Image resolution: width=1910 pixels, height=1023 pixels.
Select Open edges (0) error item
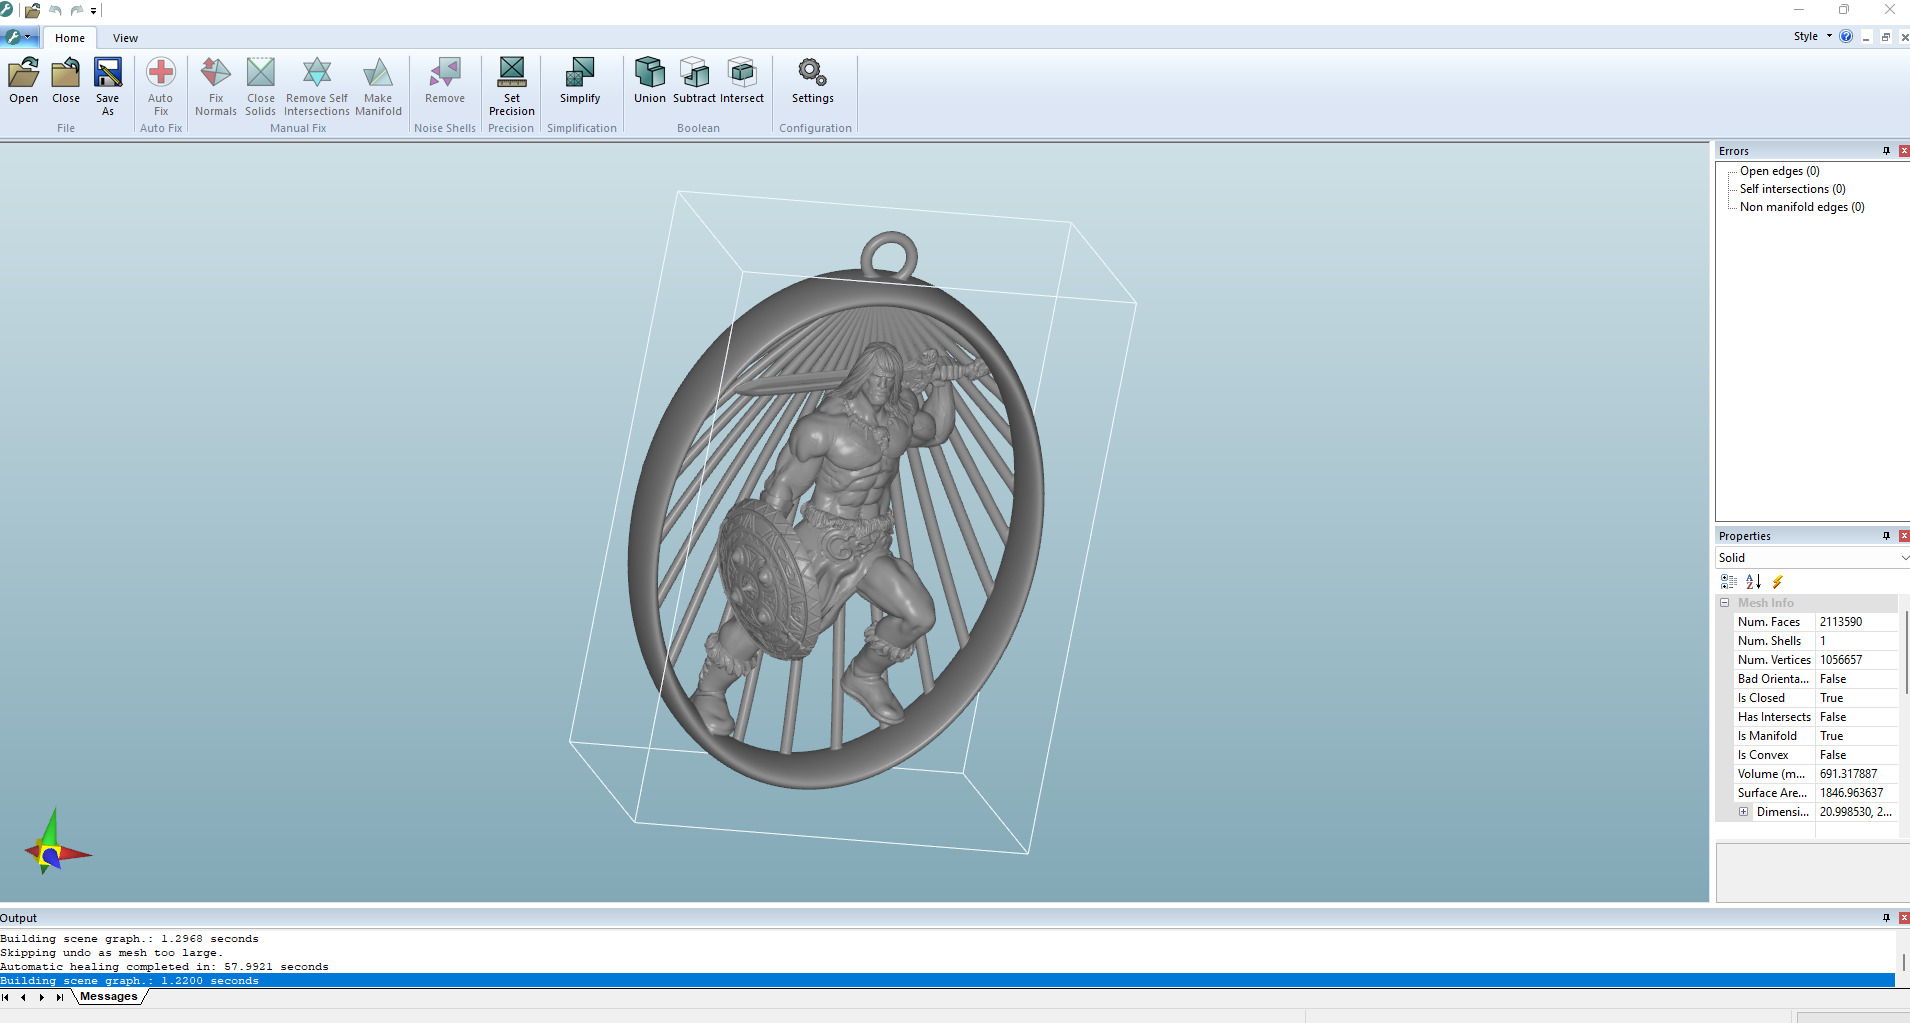1779,171
